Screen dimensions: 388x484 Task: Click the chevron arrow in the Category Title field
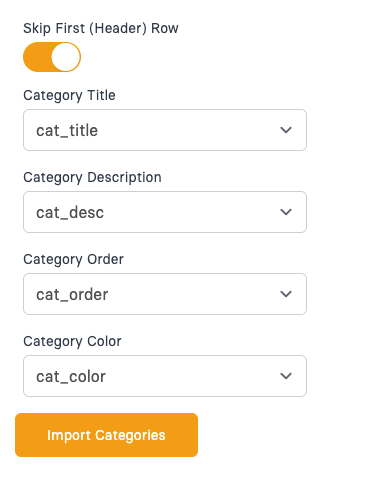(286, 130)
